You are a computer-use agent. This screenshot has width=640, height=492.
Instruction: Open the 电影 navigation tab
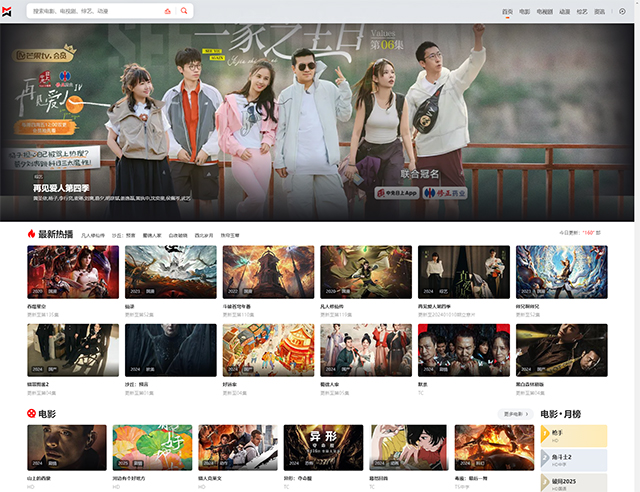524,12
